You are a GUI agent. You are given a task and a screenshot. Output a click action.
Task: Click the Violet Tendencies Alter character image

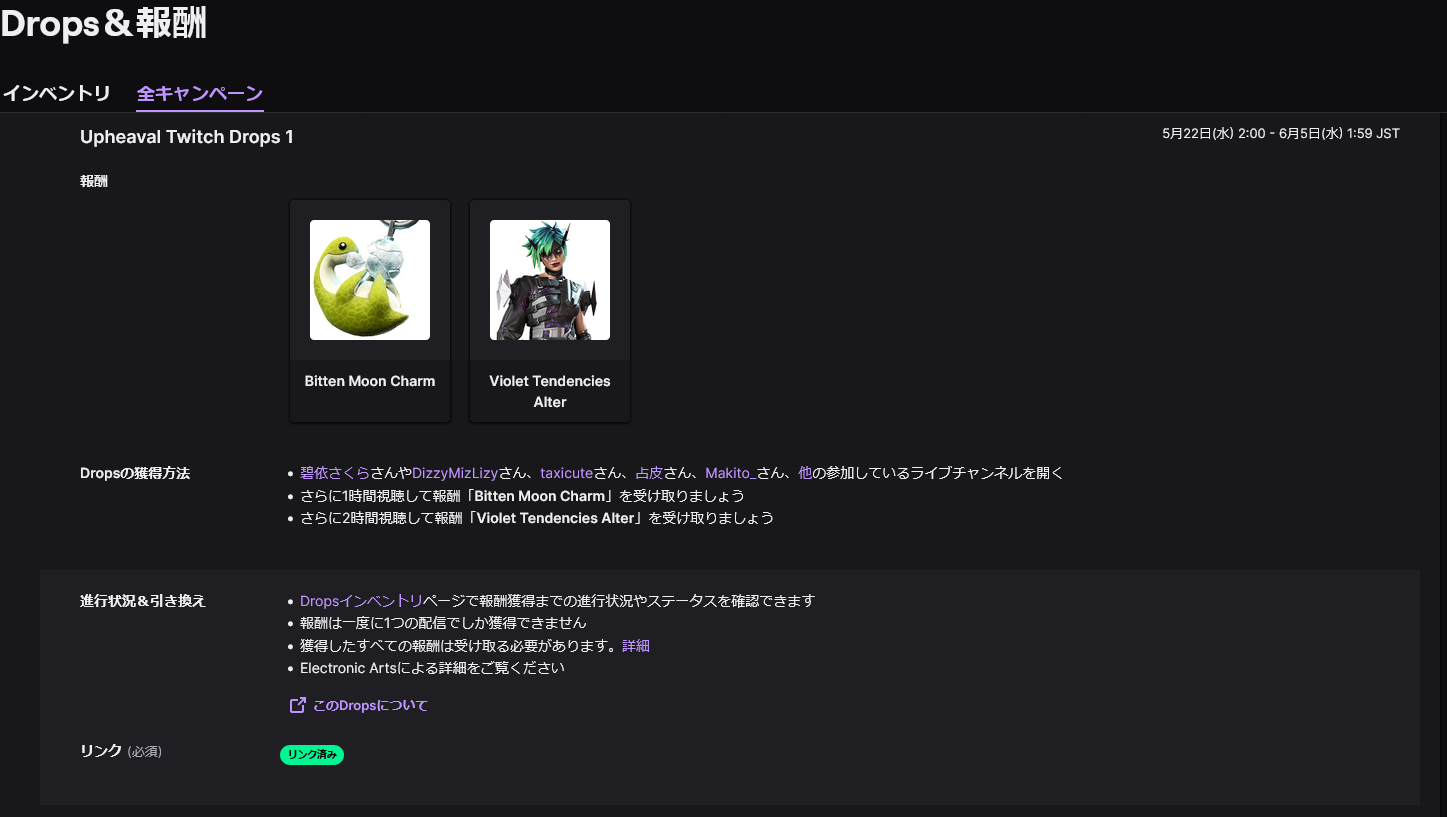pyautogui.click(x=550, y=280)
